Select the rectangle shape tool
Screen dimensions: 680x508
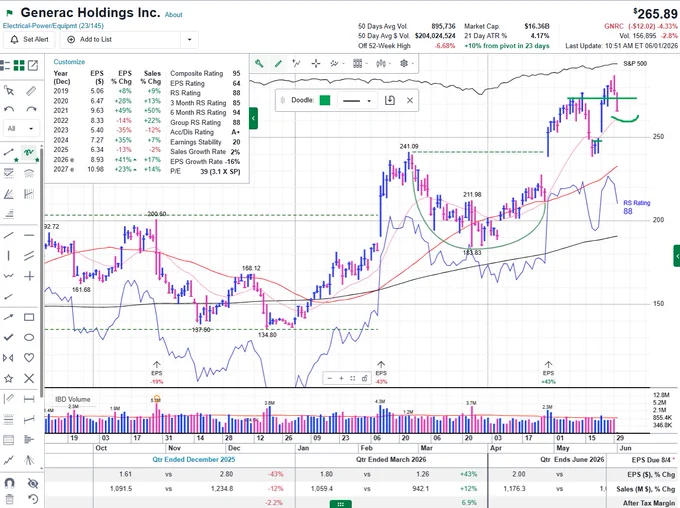[x=29, y=317]
